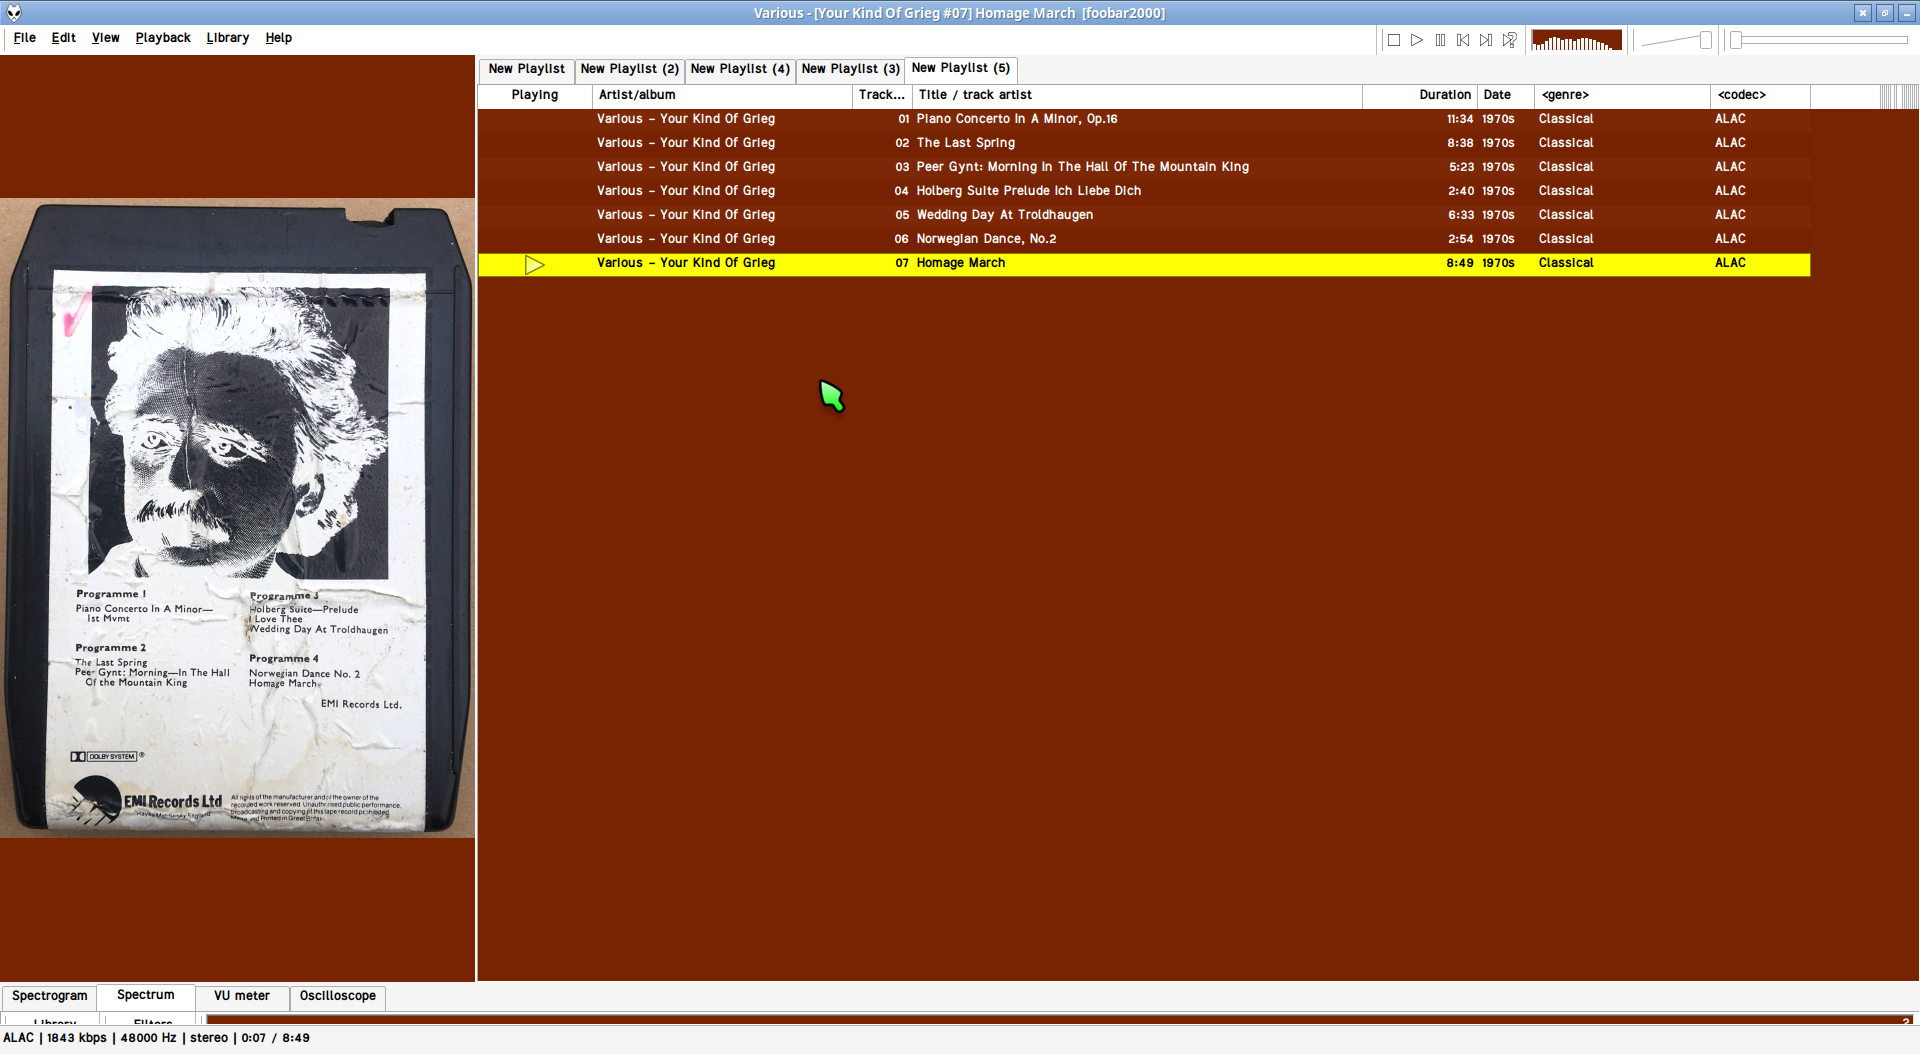Select the highlighted Homage March track
The width and height of the screenshot is (1920, 1054).
(x=1144, y=264)
